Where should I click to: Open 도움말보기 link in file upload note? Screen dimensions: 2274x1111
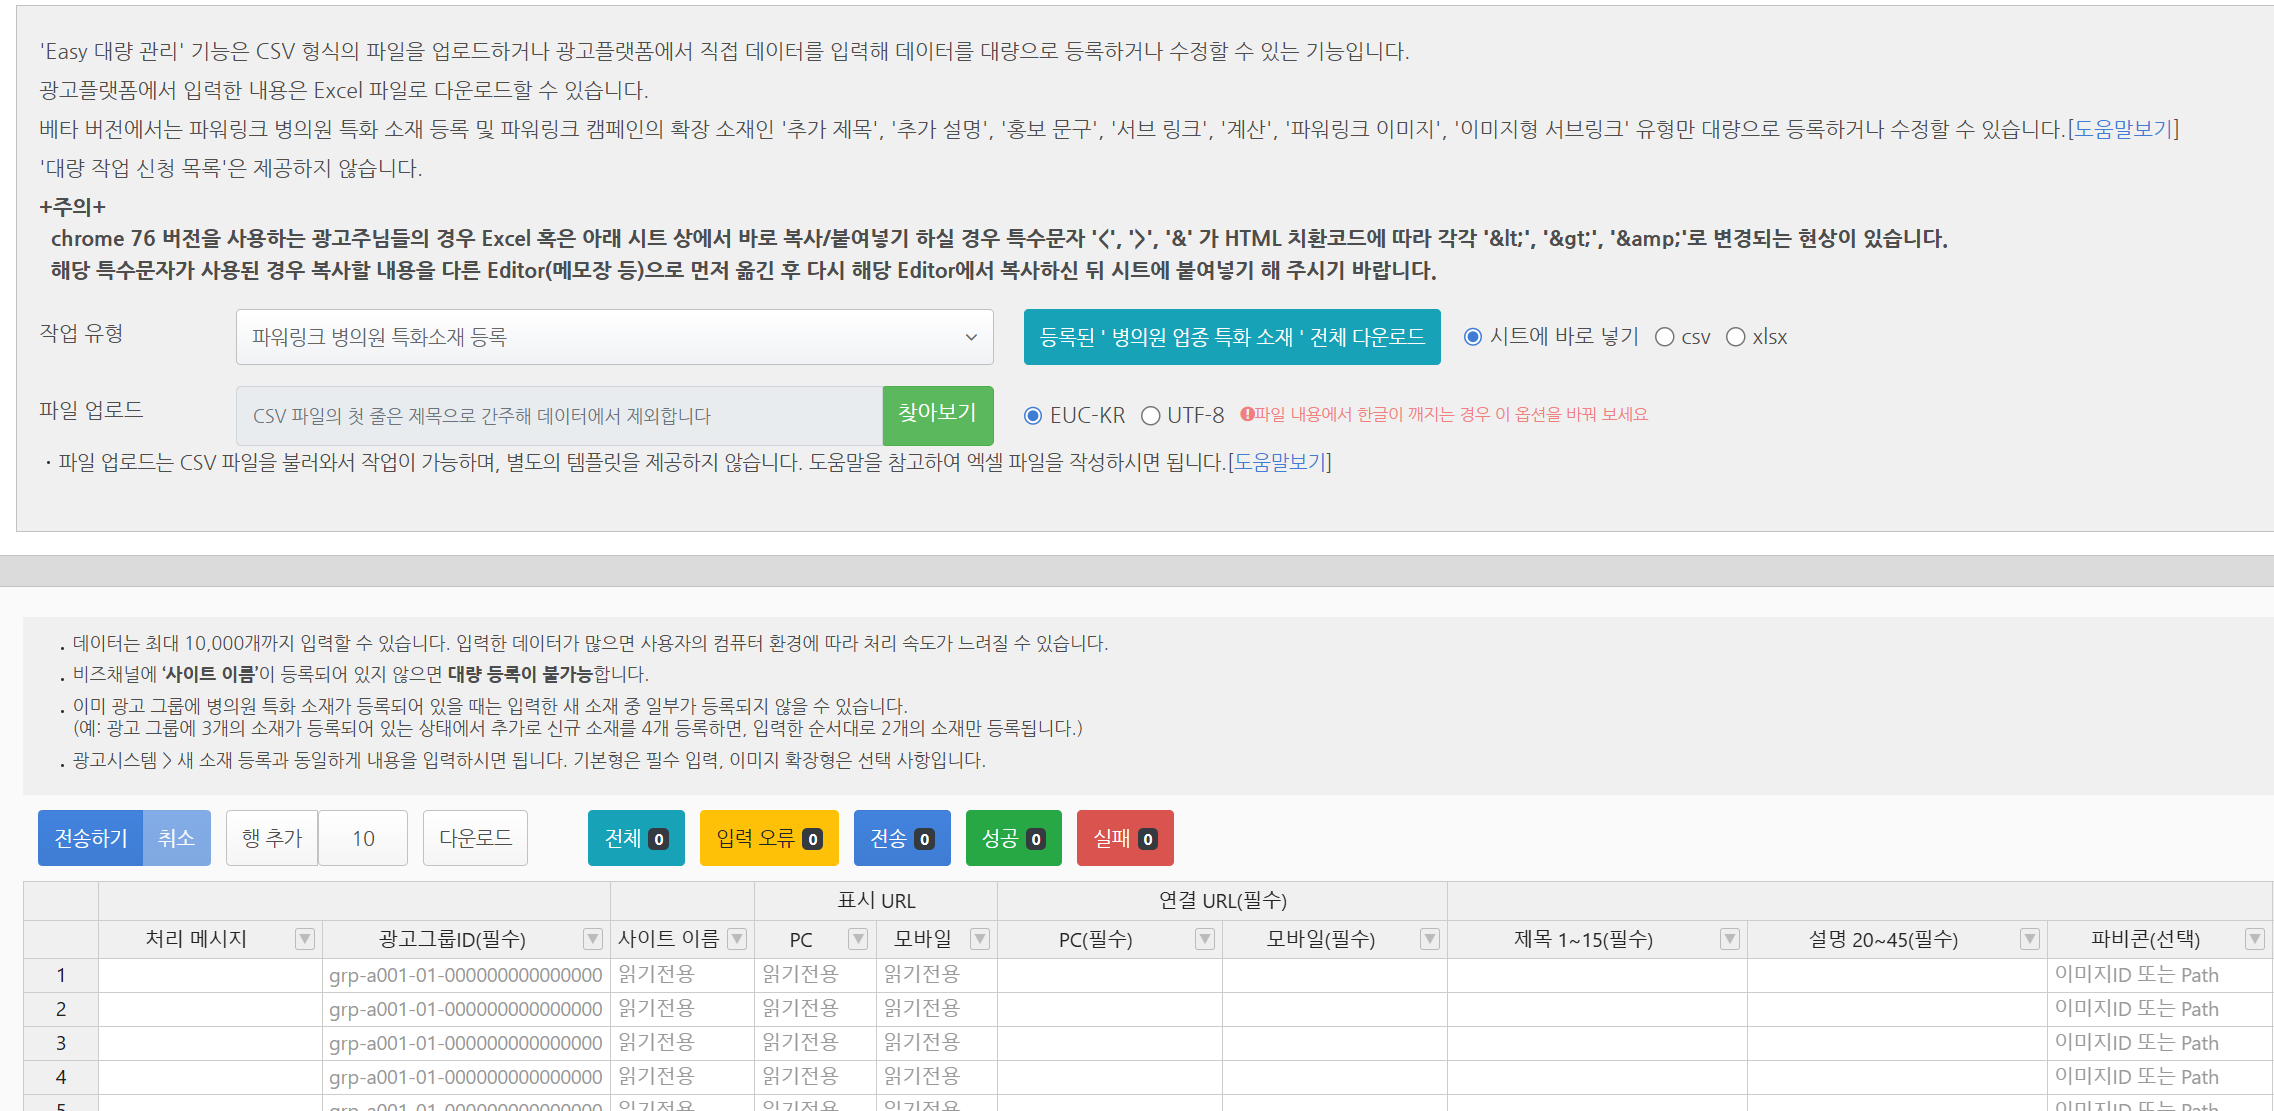pos(1279,462)
